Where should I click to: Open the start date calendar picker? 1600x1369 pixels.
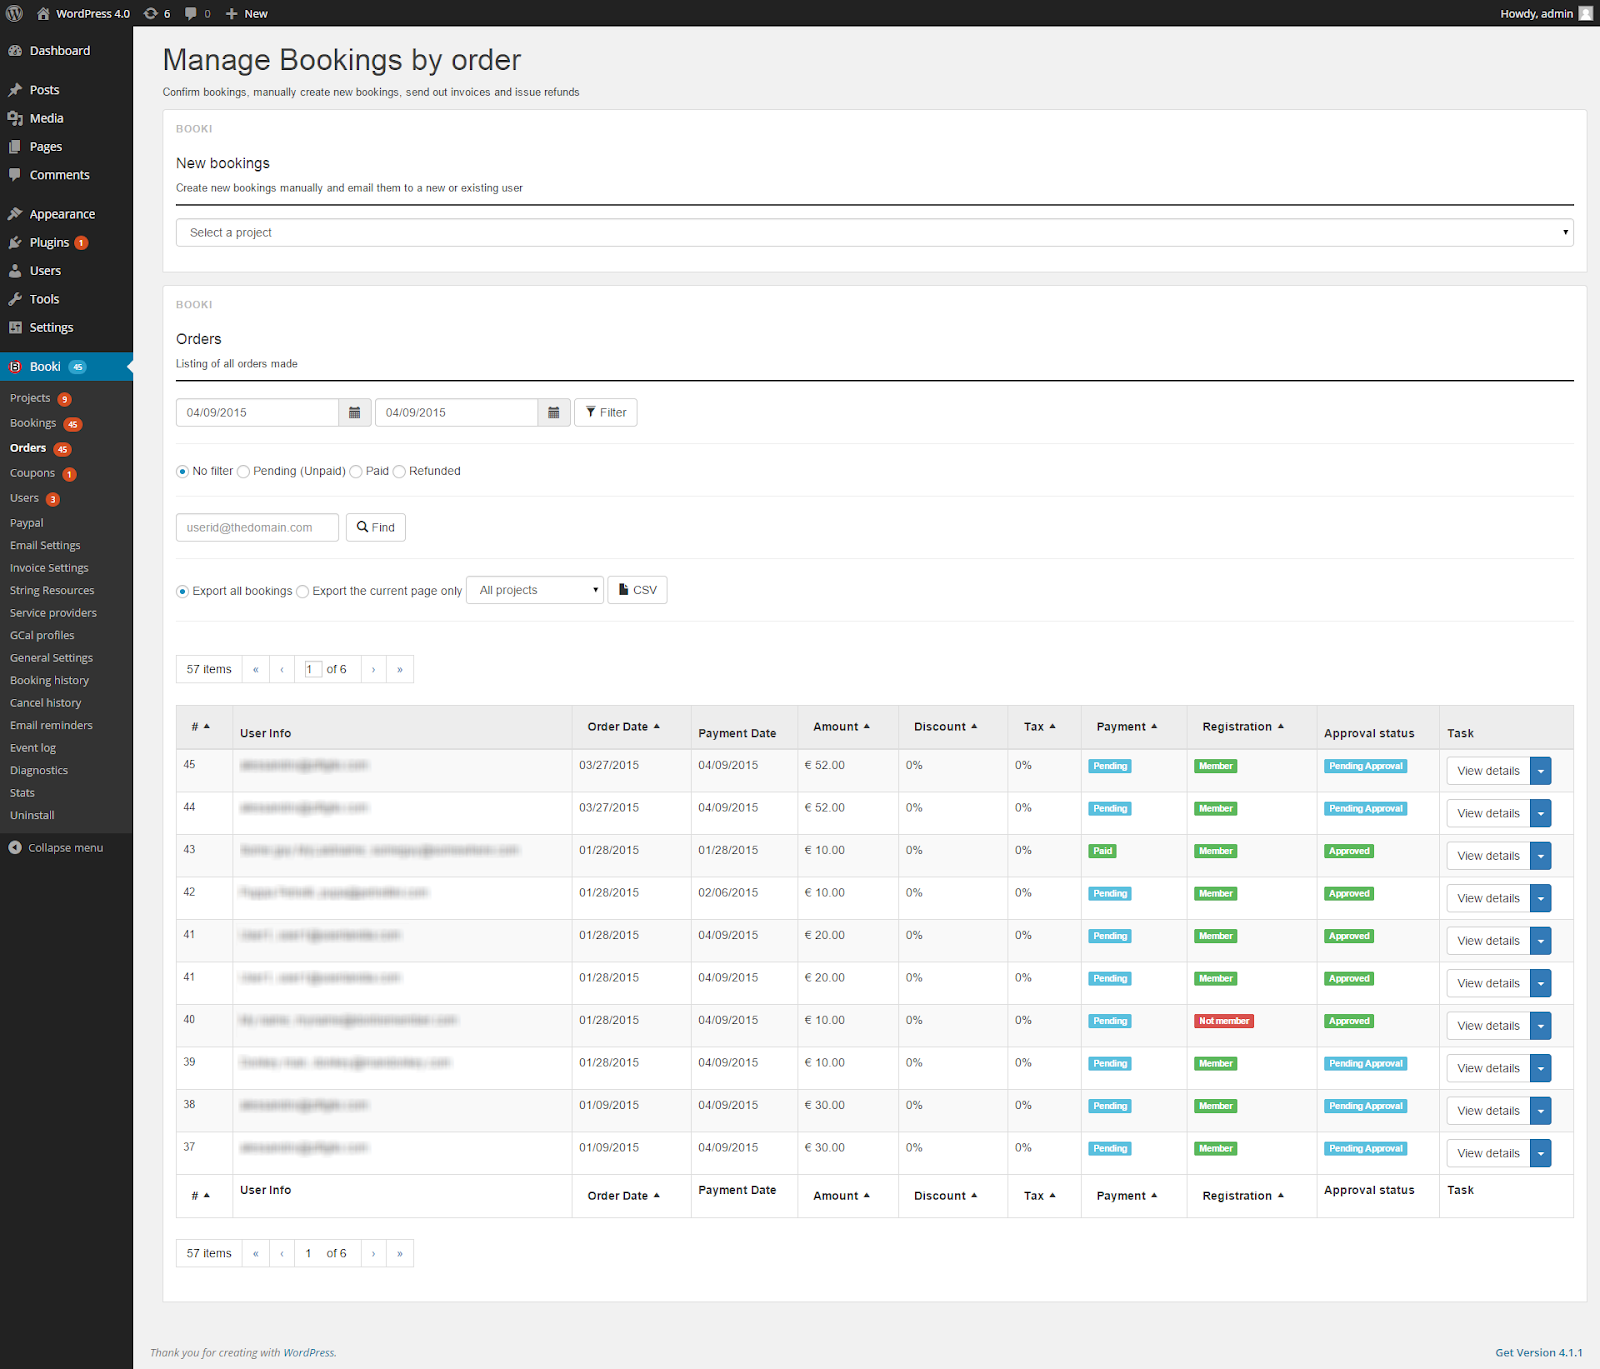[x=354, y=413]
